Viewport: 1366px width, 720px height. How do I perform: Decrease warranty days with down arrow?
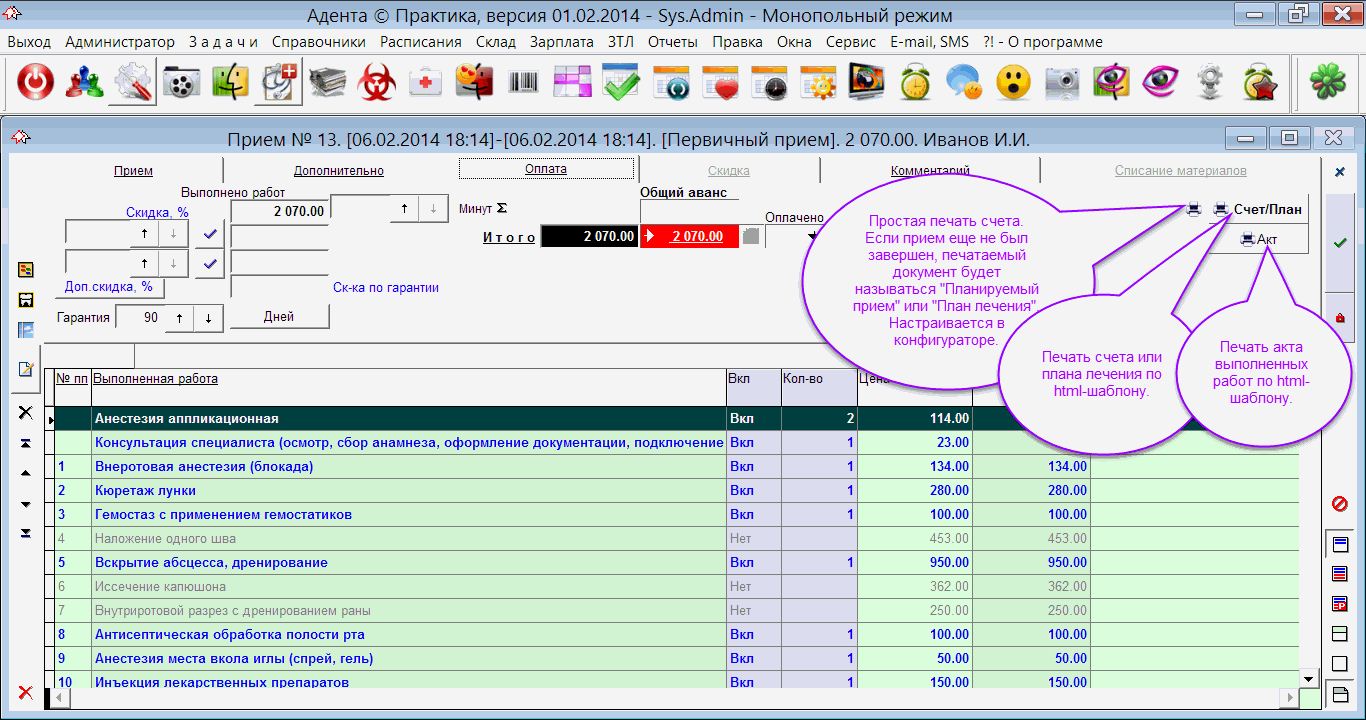tap(208, 318)
